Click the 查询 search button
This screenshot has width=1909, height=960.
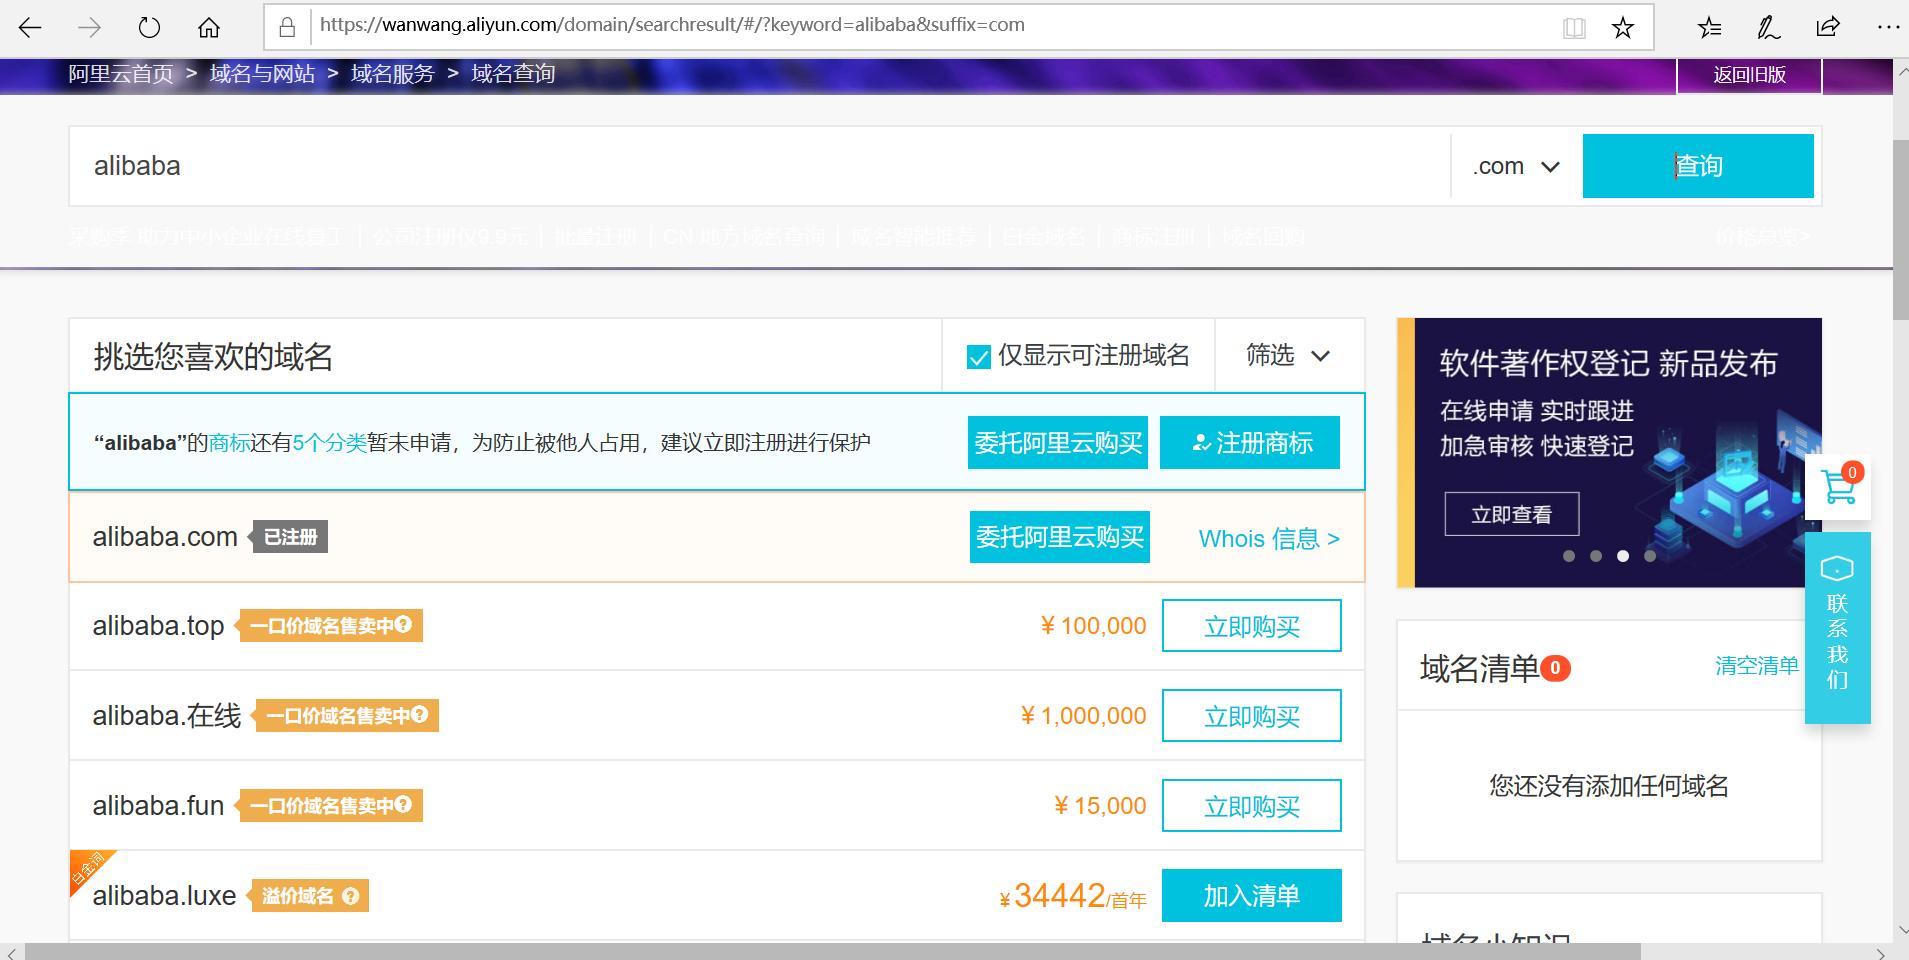click(1698, 166)
